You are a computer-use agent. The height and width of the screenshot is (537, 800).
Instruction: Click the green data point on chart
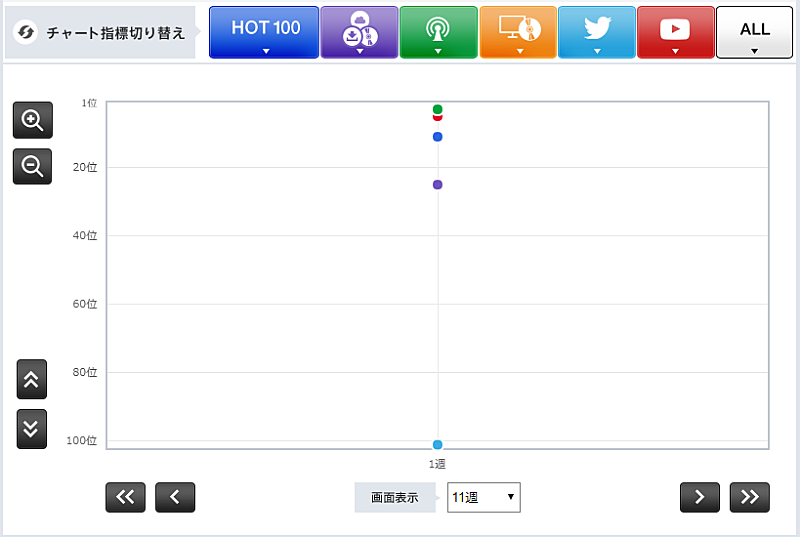click(437, 109)
